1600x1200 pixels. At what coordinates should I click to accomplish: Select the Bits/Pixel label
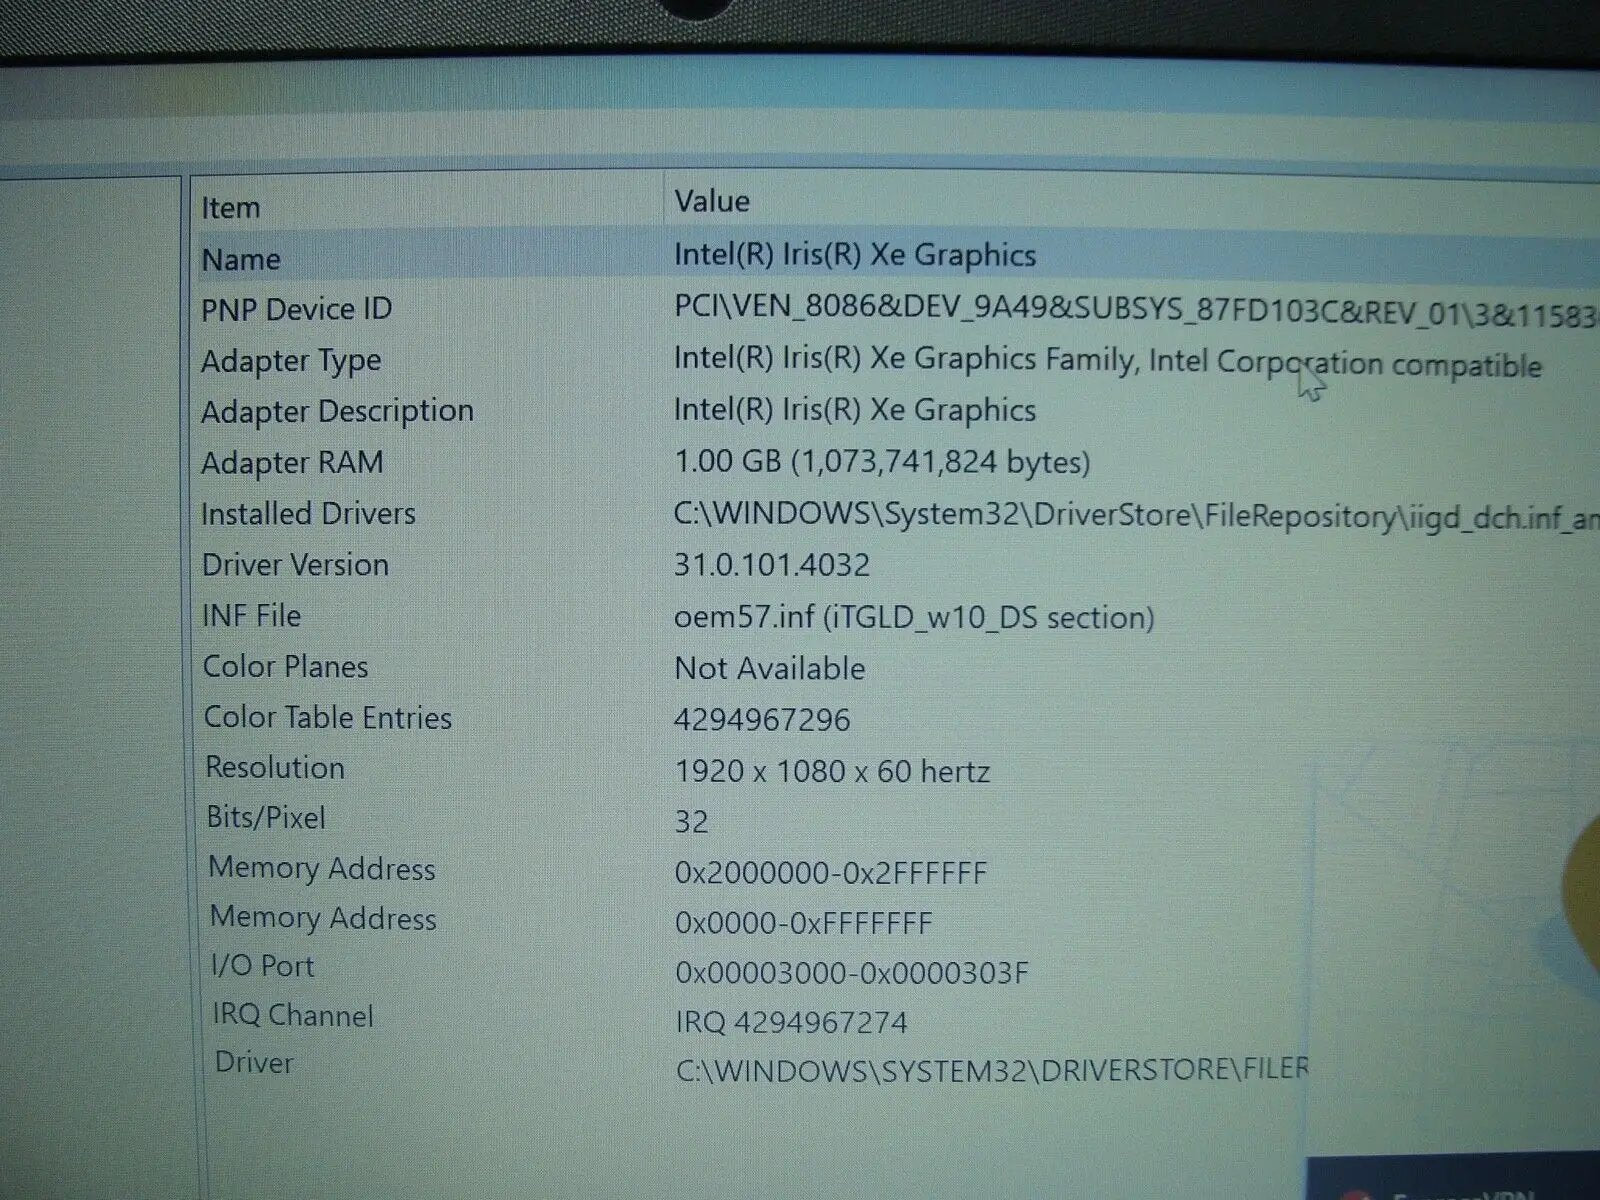tap(266, 818)
